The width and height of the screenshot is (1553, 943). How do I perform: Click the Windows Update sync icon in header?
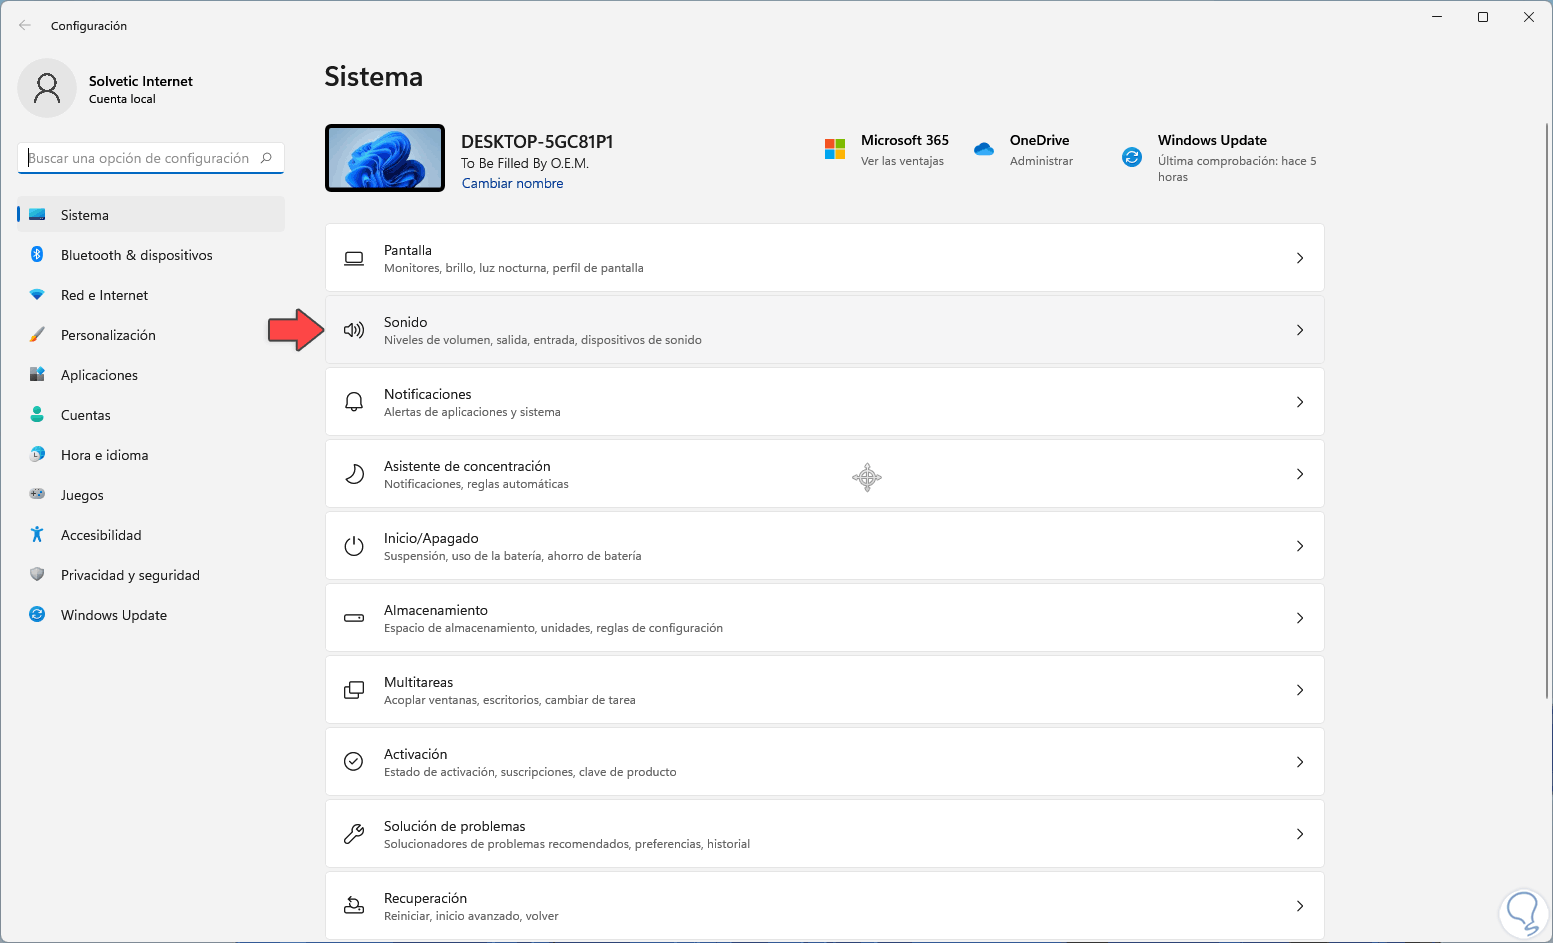1132,157
